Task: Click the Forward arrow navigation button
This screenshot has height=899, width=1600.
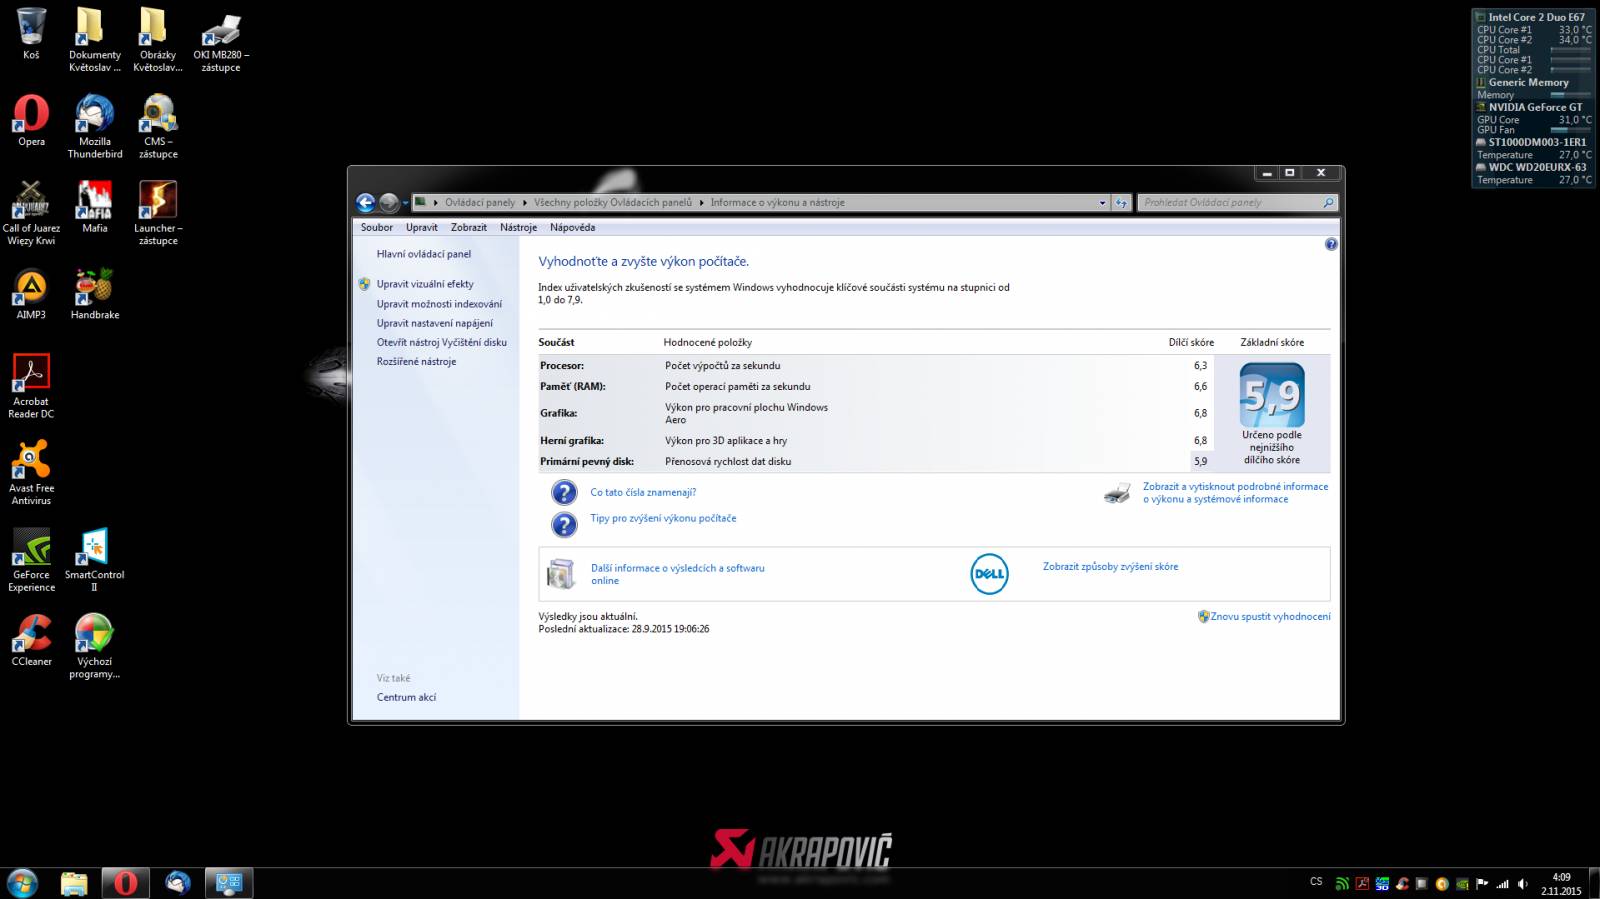Action: tap(389, 202)
